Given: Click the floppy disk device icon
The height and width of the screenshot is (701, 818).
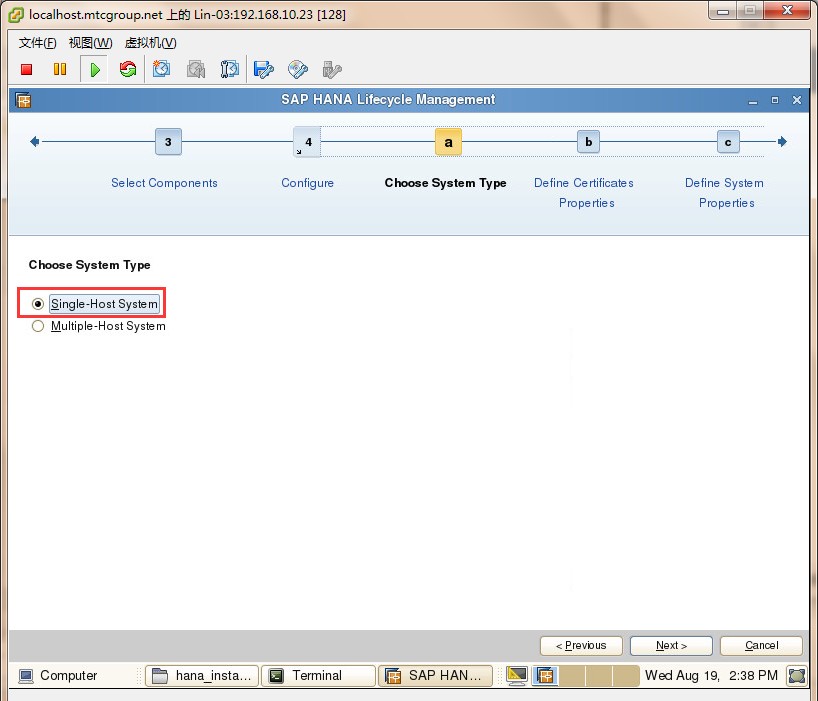Looking at the screenshot, I should pyautogui.click(x=263, y=69).
